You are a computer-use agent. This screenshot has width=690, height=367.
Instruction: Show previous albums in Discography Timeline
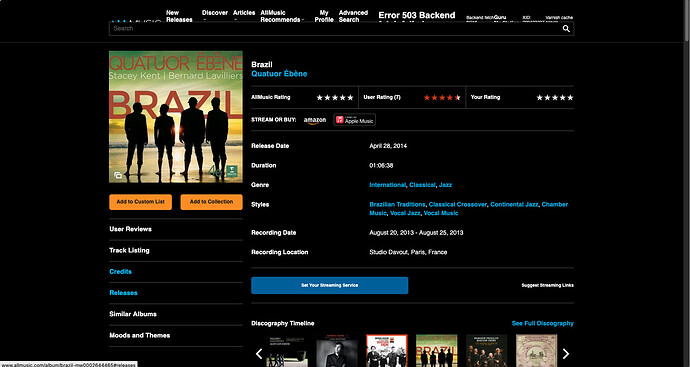click(x=259, y=353)
